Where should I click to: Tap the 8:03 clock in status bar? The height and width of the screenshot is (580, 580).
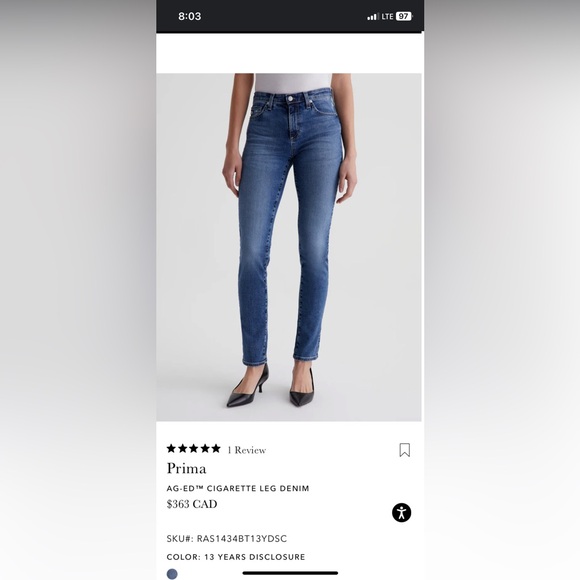click(x=190, y=16)
